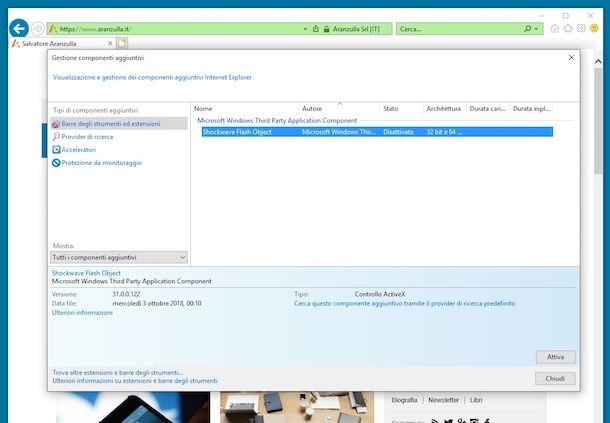Click the desk gadgets article thumbnail
Screen dimensions: 610x423
[x=297, y=407]
